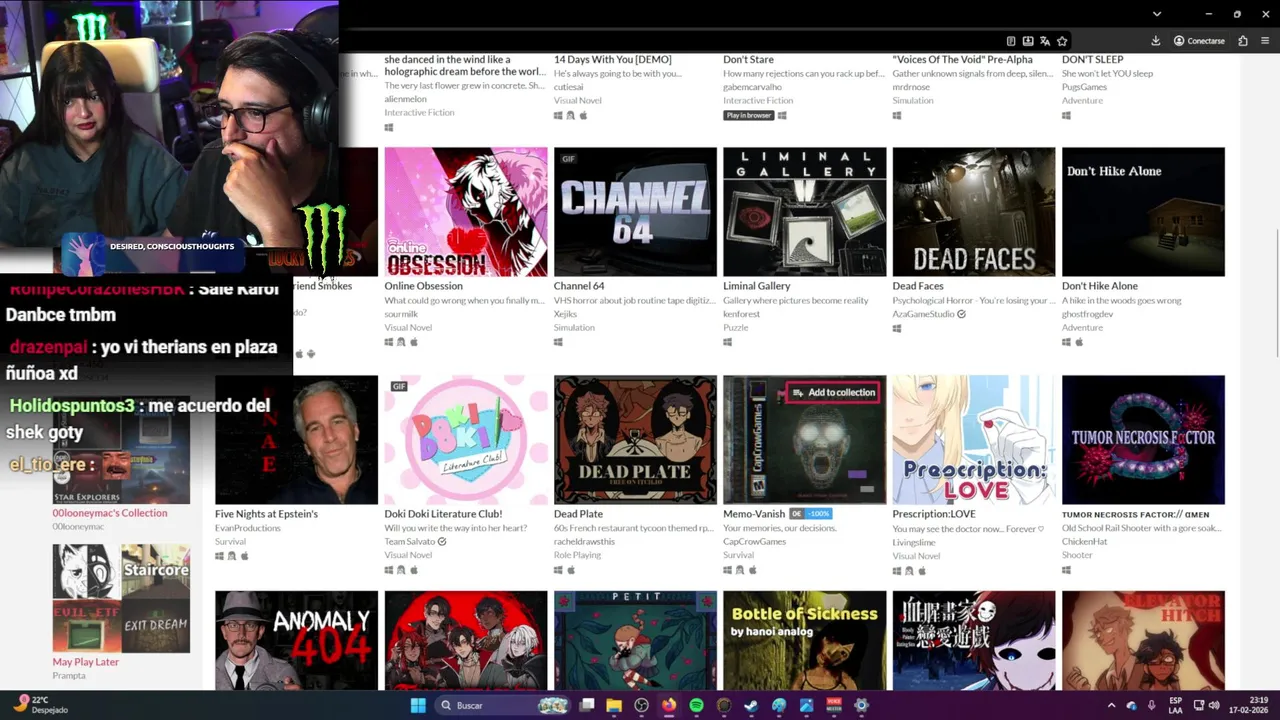Viewport: 1280px width, 720px height.
Task: Click the Online Obsession title link
Action: (423, 286)
